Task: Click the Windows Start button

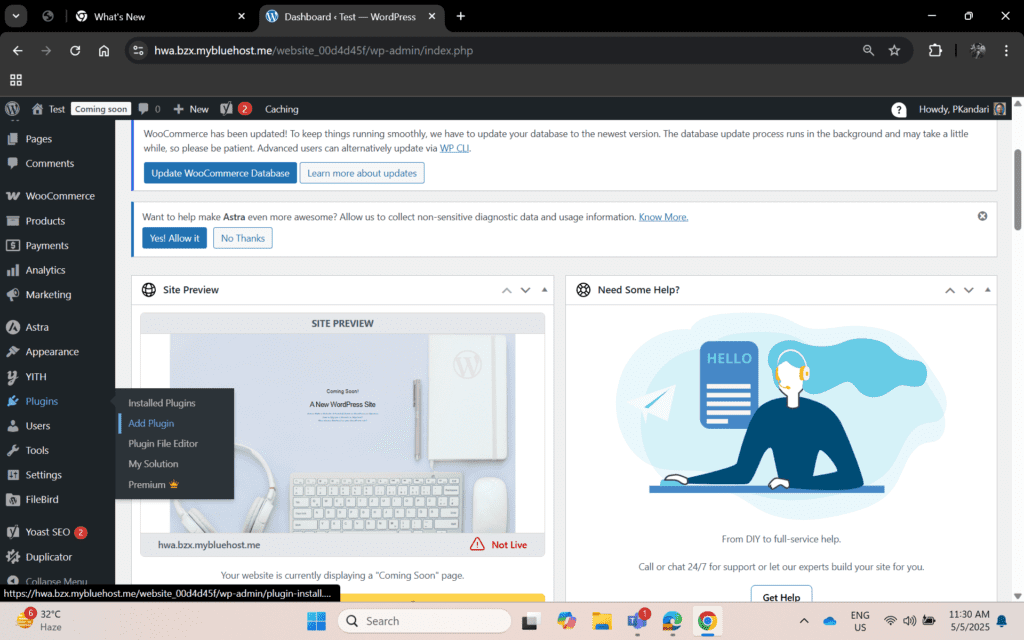Action: [317, 621]
